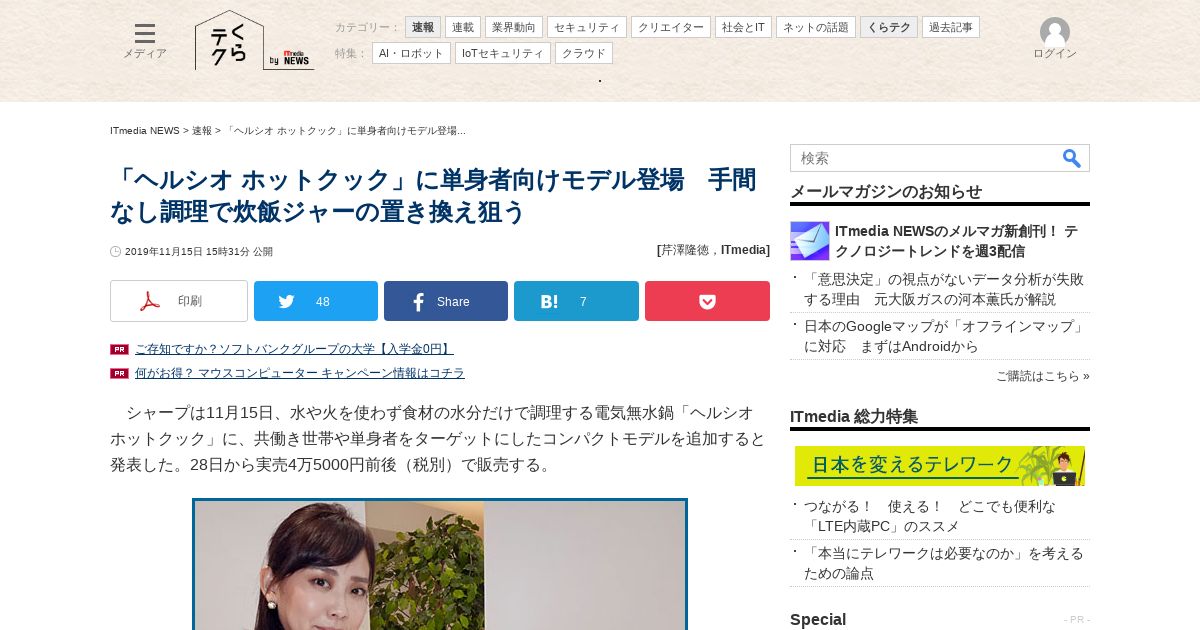Click the article main photo

[x=440, y=565]
